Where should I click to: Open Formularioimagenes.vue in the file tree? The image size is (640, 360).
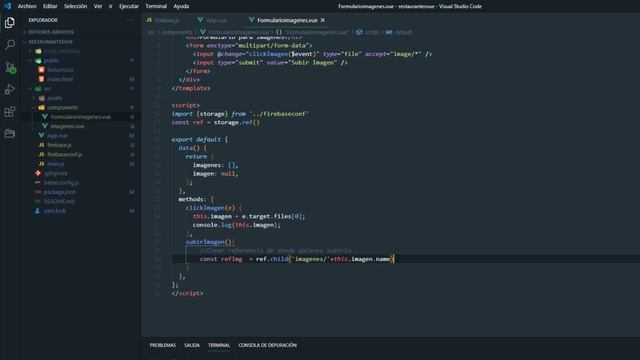tap(80, 117)
